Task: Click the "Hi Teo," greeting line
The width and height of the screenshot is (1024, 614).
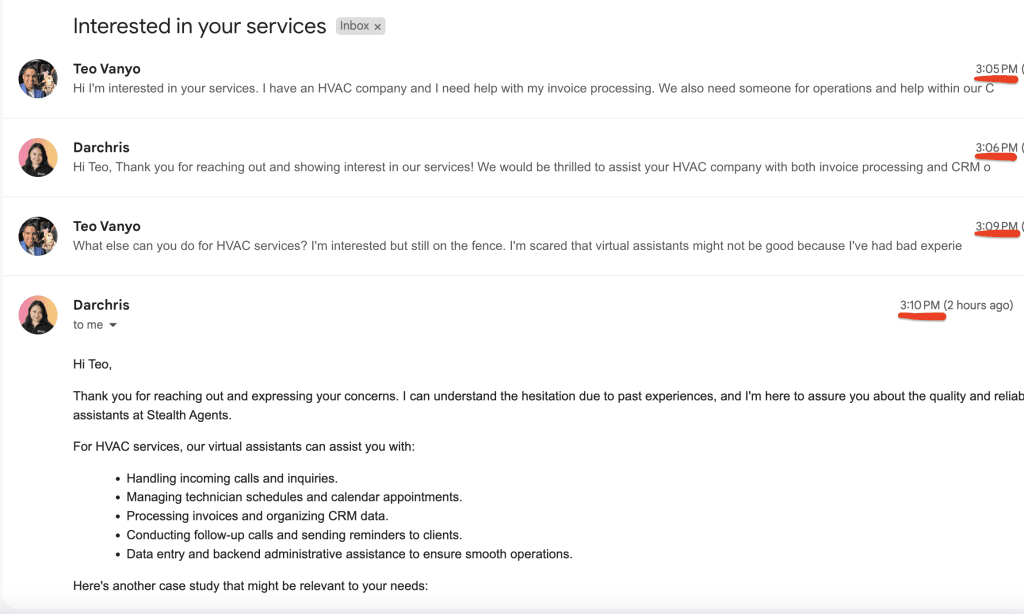Action: coord(93,365)
